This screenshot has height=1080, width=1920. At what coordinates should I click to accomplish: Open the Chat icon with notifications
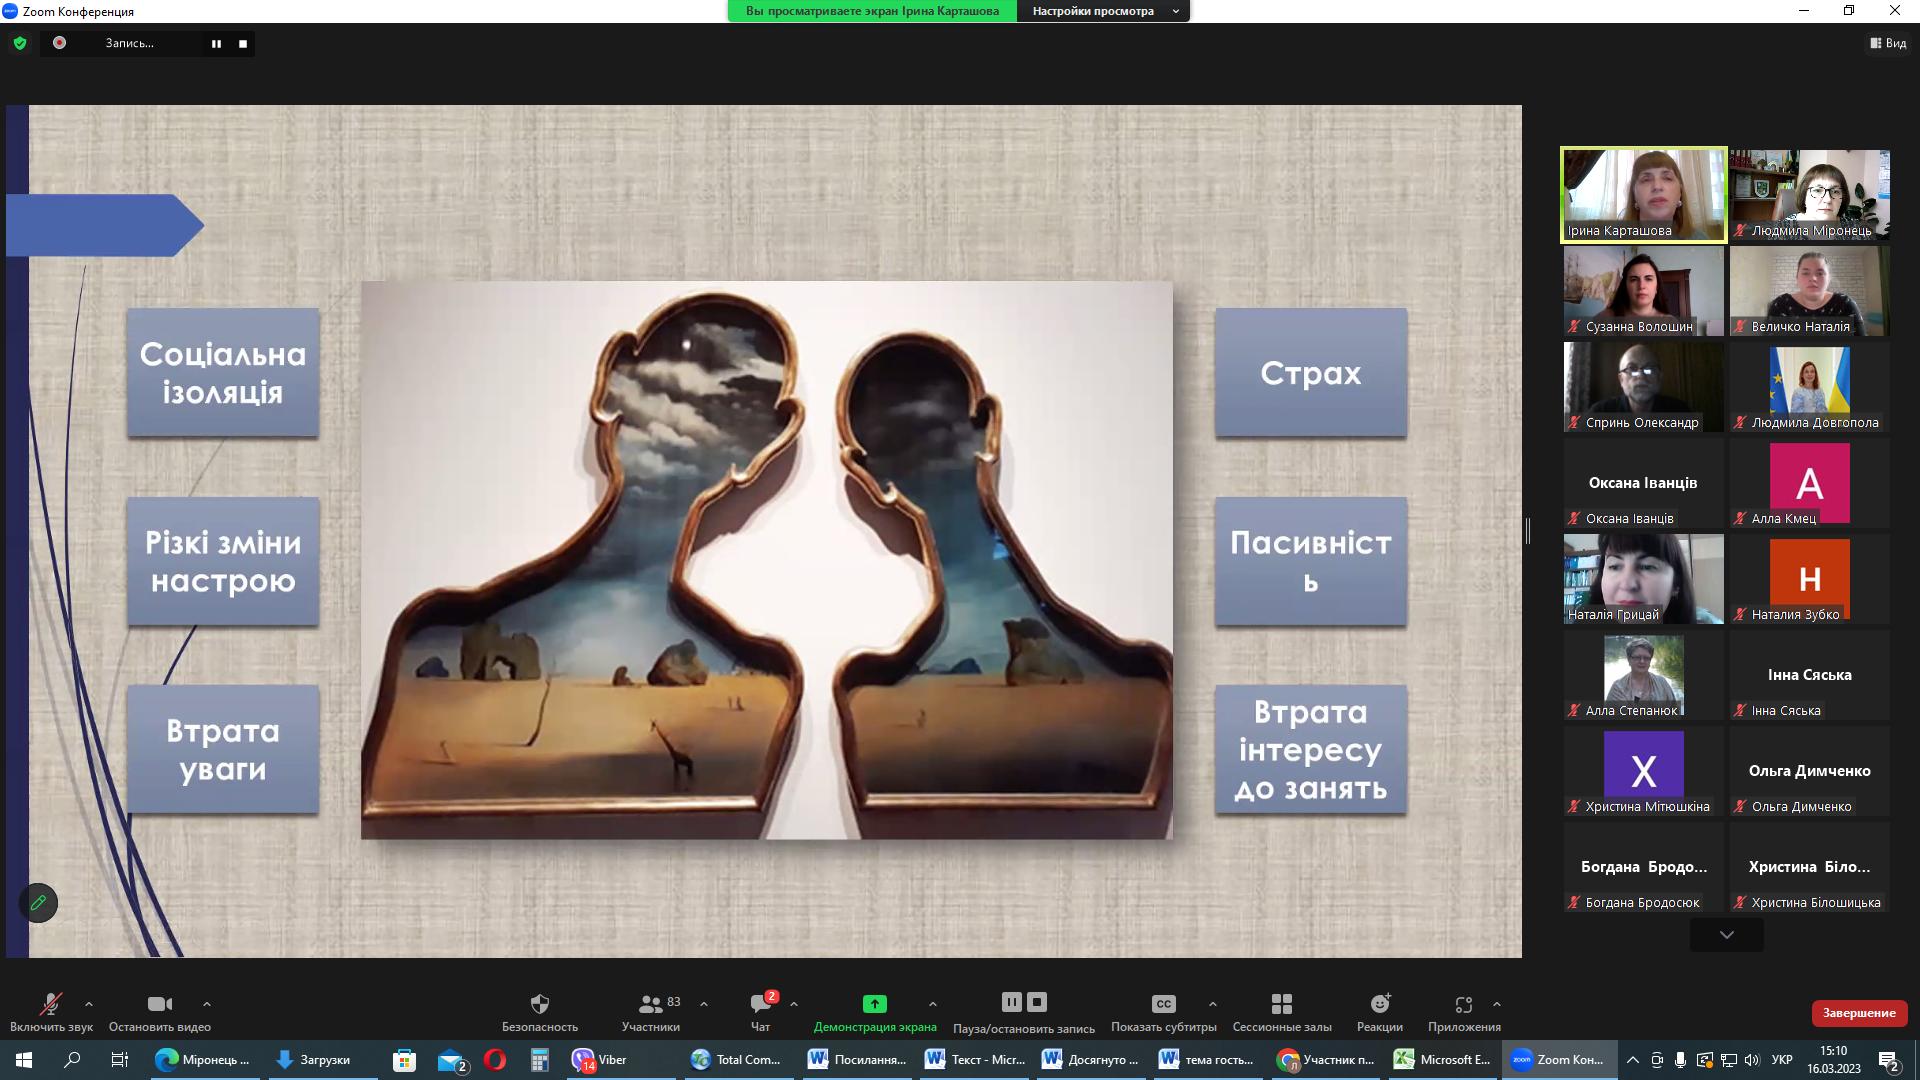[x=760, y=1004]
